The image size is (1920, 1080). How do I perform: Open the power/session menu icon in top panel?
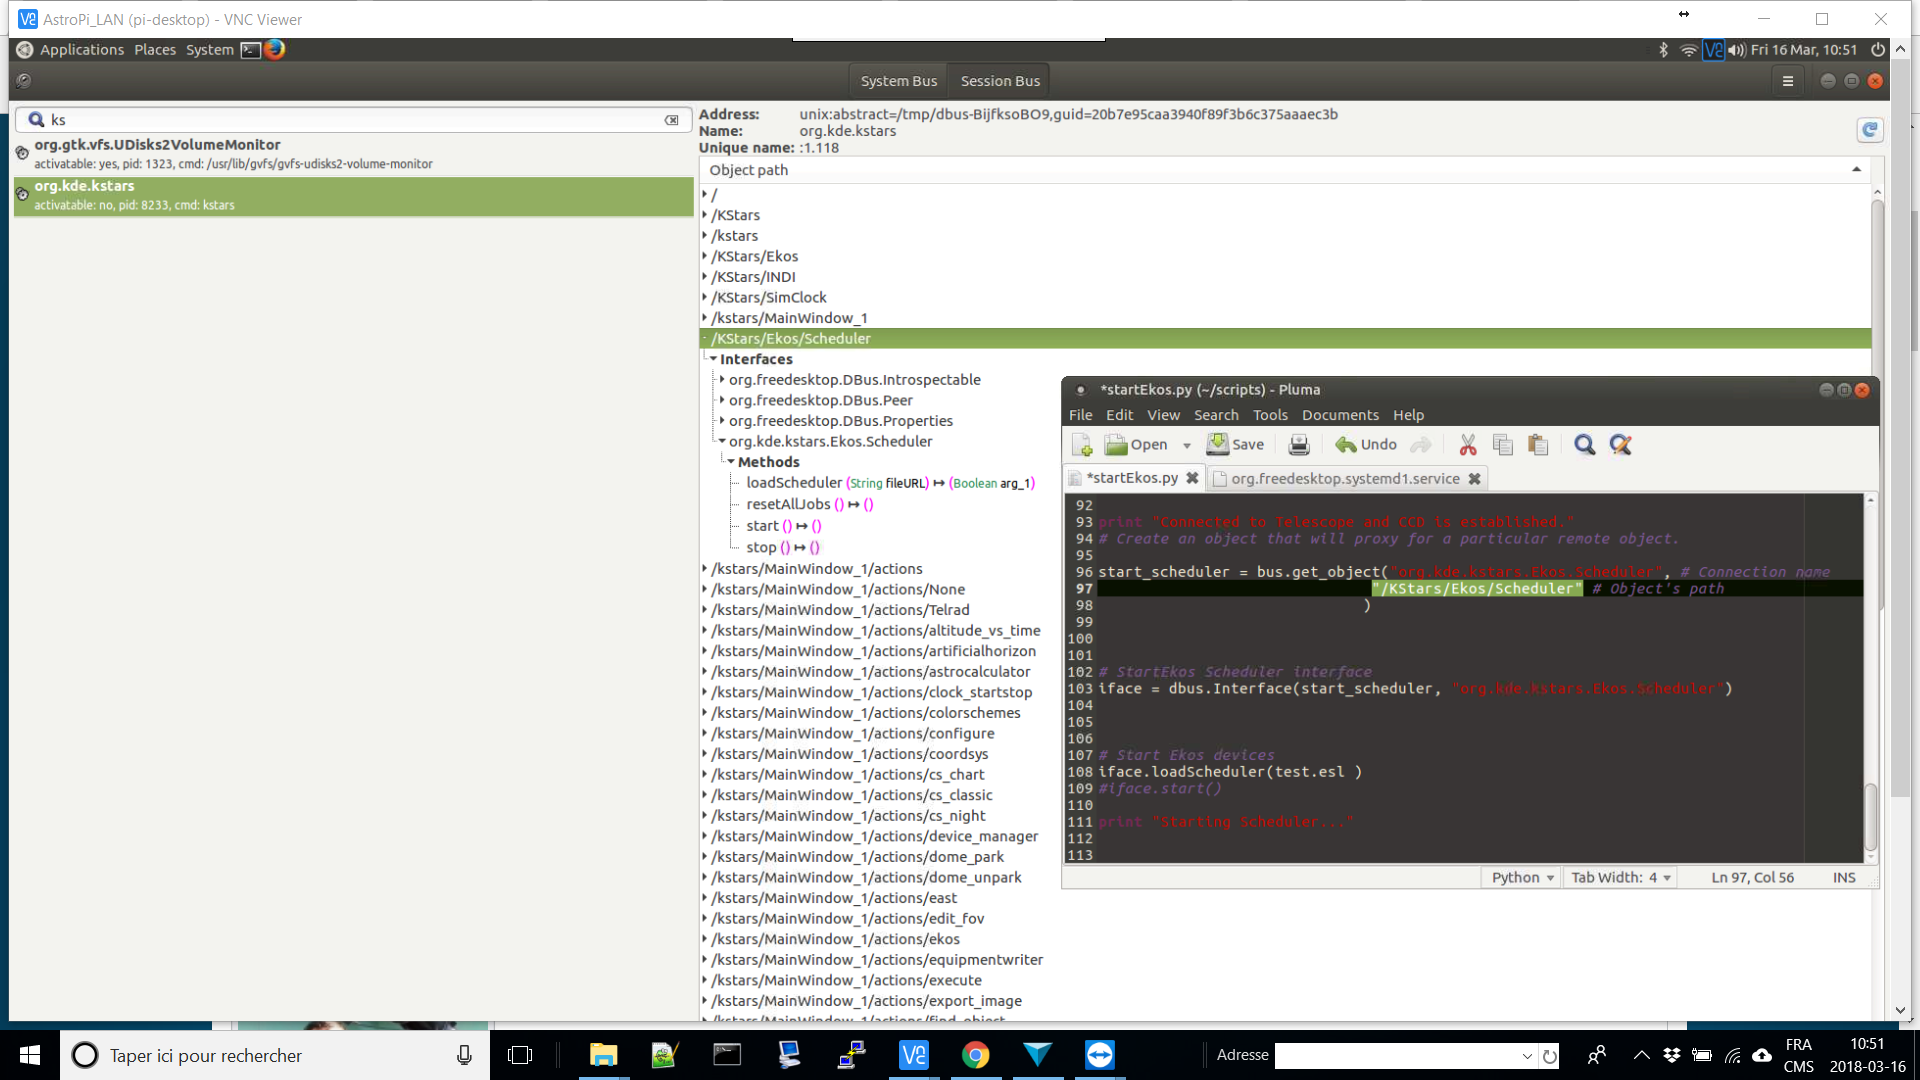pyautogui.click(x=1878, y=50)
